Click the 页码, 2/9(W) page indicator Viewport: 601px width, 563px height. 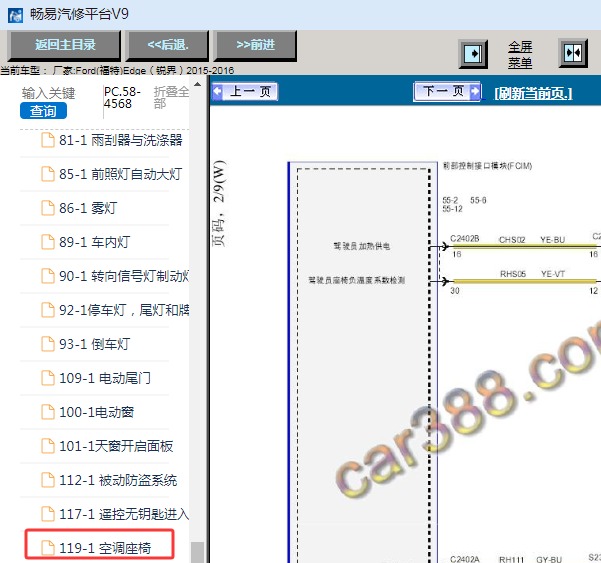[x=219, y=204]
